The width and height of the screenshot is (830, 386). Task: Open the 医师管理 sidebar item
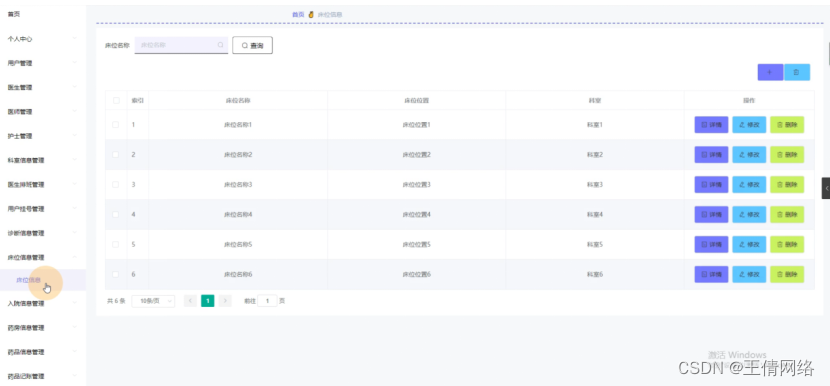(42, 112)
